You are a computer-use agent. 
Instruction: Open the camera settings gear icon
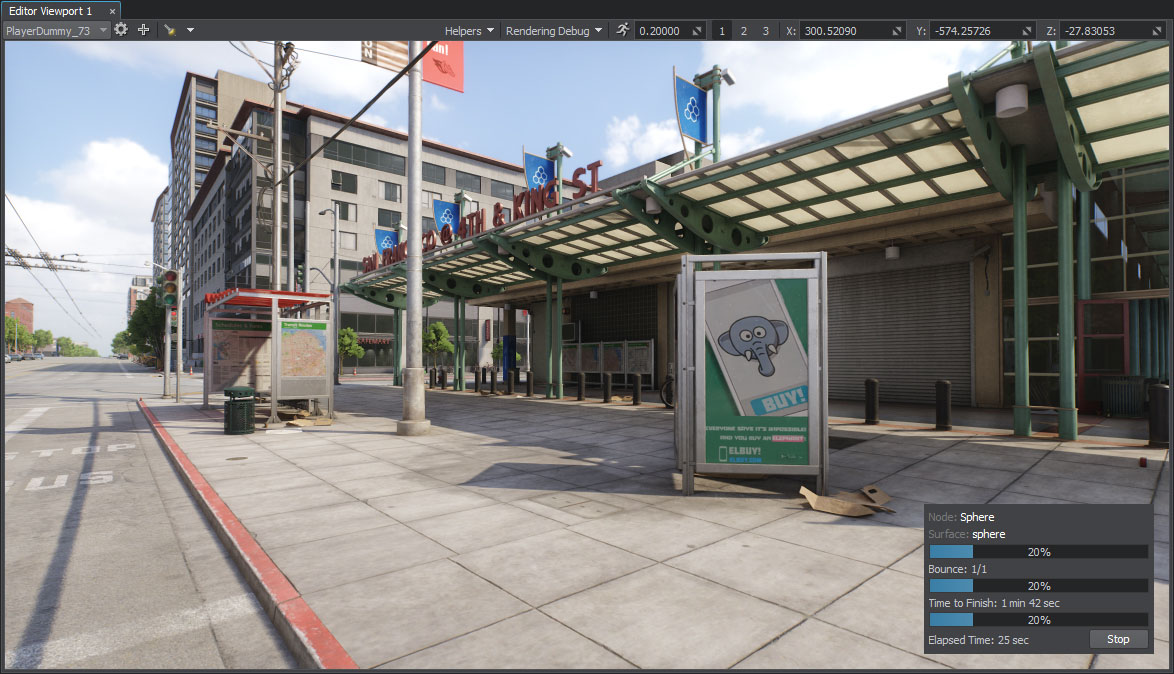(x=121, y=30)
